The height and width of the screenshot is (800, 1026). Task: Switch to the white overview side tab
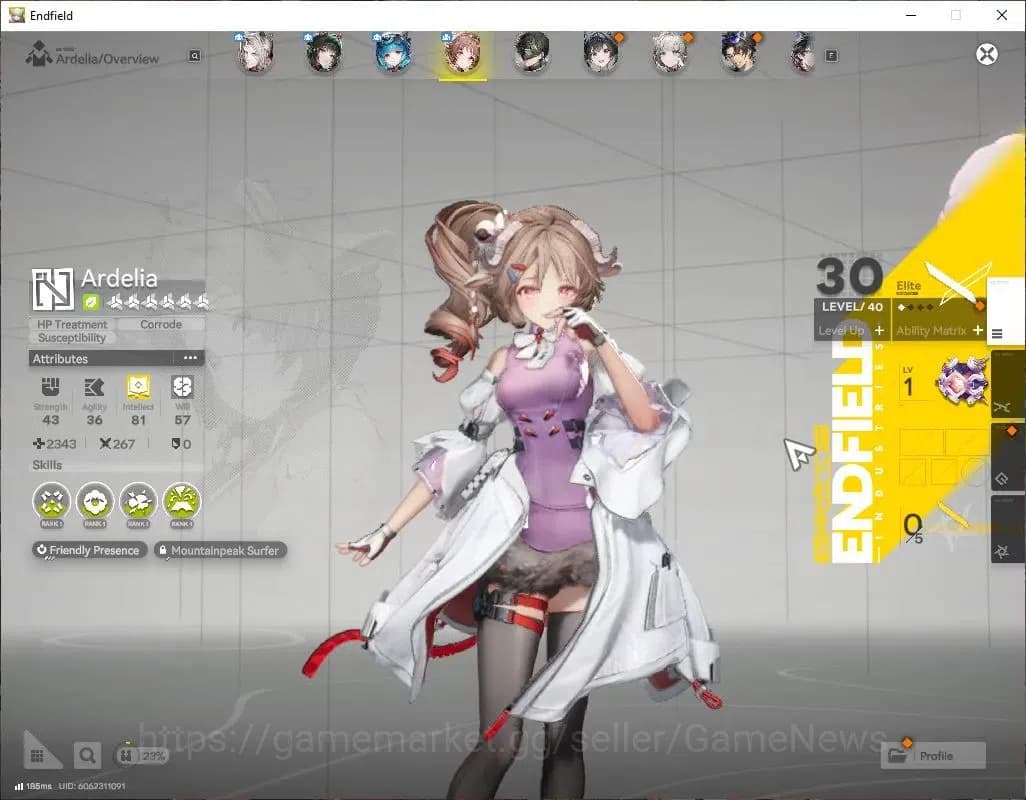(1006, 309)
